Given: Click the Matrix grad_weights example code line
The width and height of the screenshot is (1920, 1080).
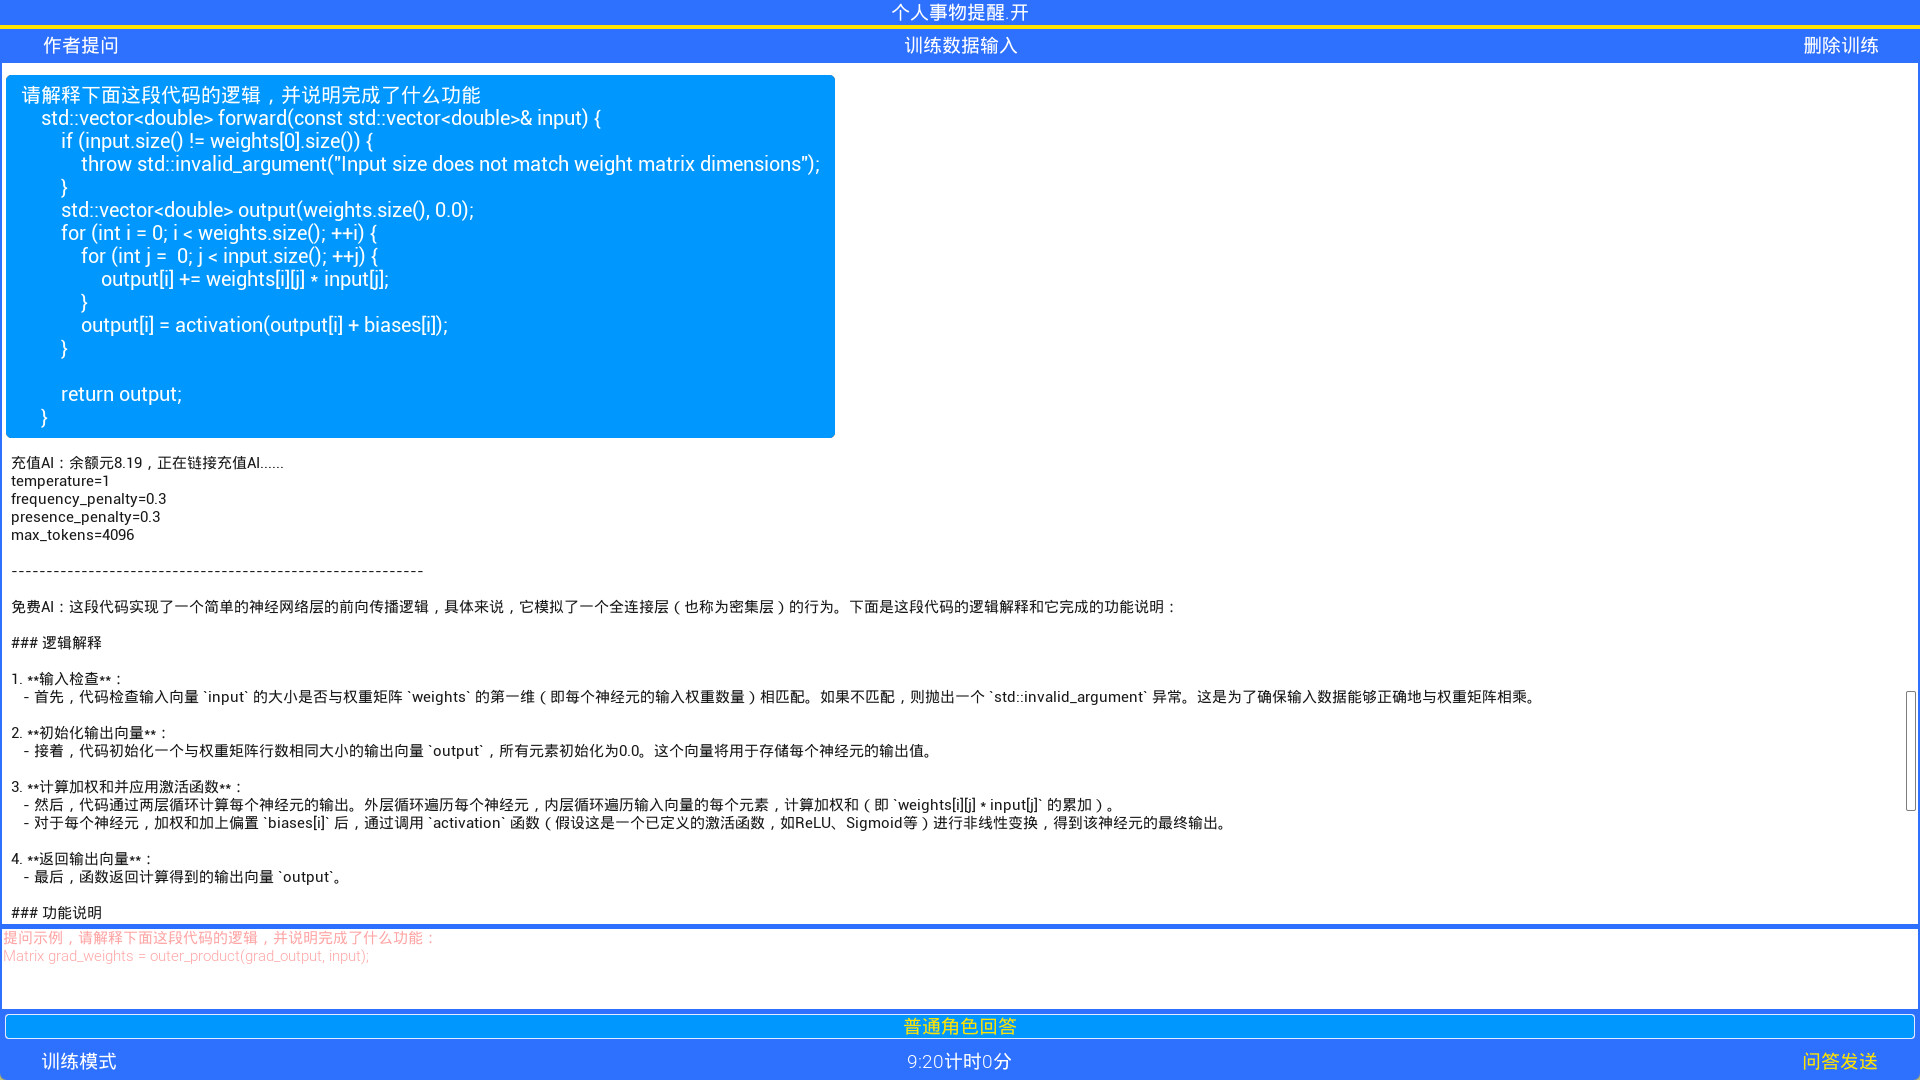Looking at the screenshot, I should click(x=188, y=956).
